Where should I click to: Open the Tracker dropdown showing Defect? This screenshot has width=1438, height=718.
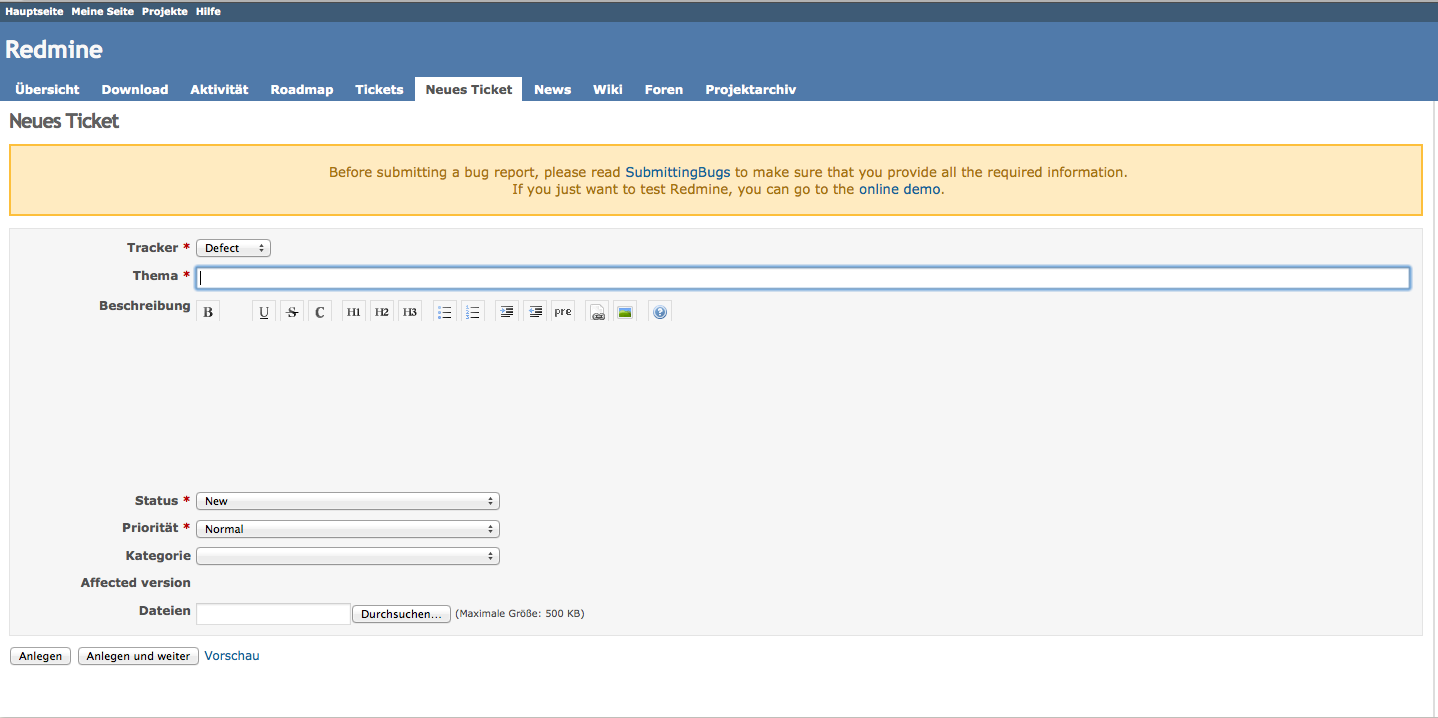(x=233, y=248)
